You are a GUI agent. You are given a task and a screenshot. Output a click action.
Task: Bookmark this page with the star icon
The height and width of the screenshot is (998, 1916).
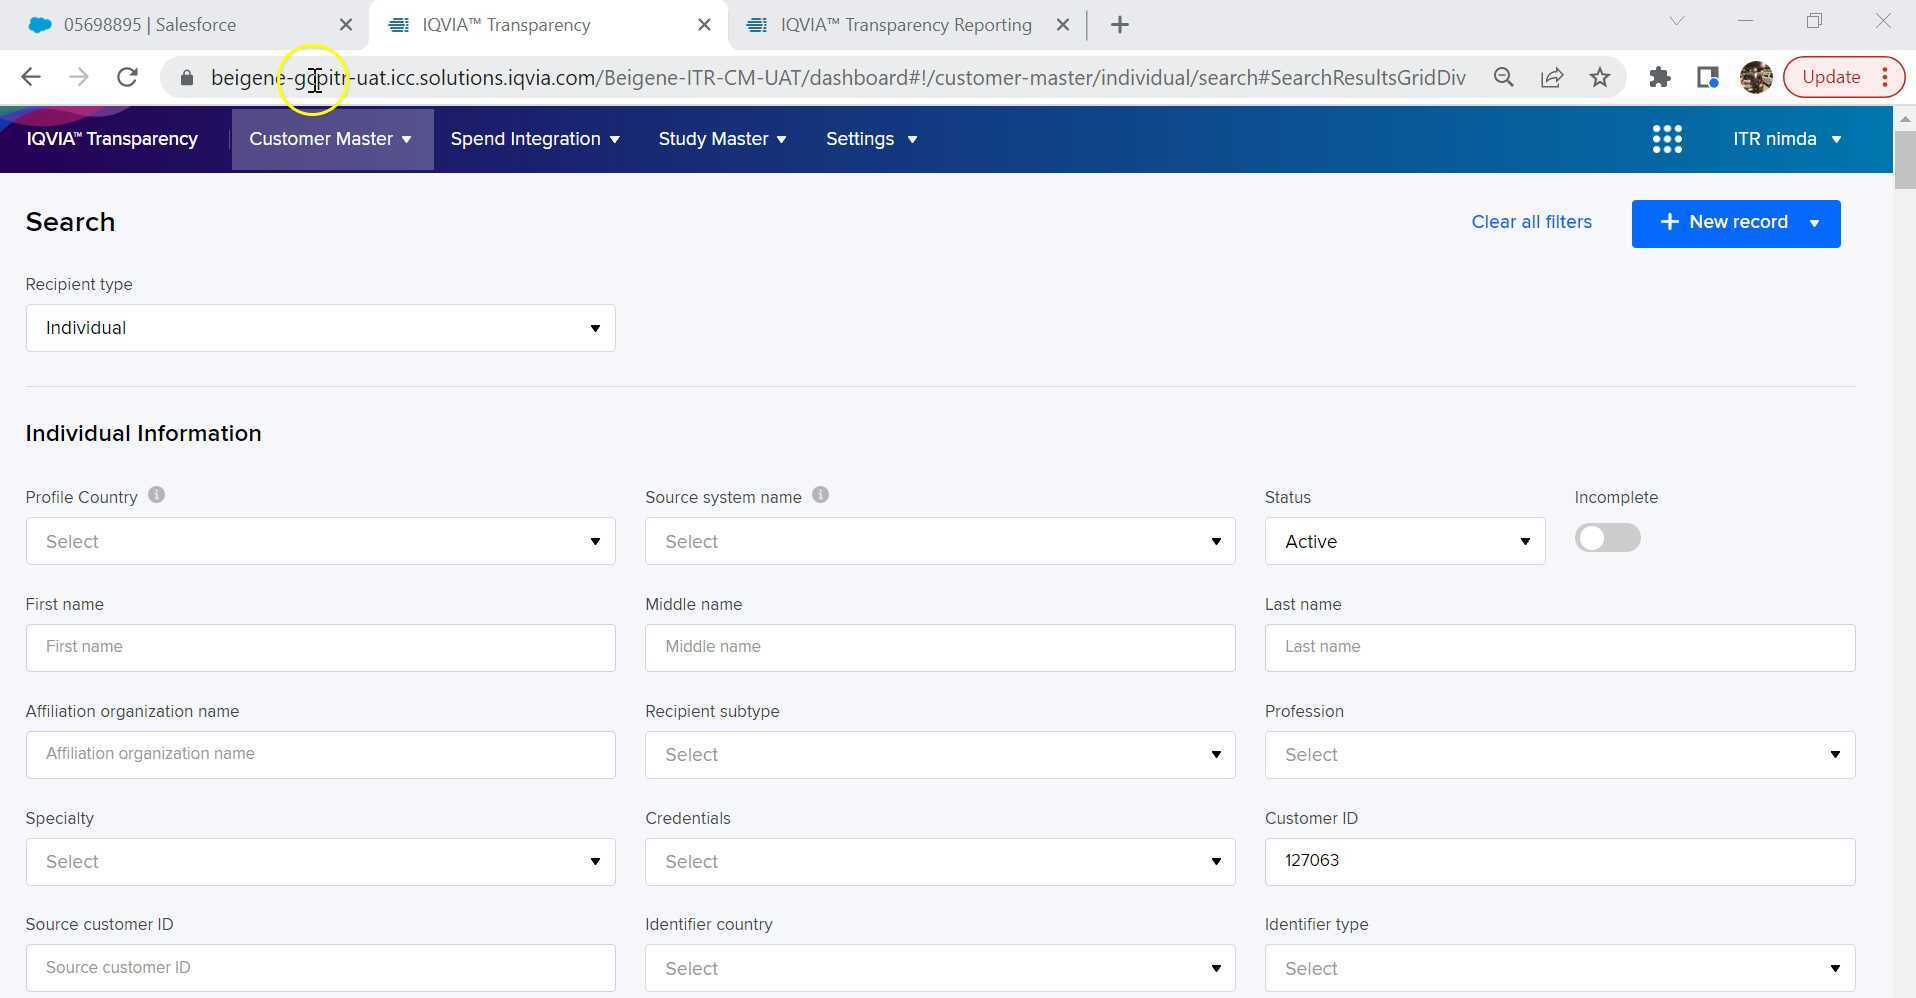pyautogui.click(x=1600, y=77)
